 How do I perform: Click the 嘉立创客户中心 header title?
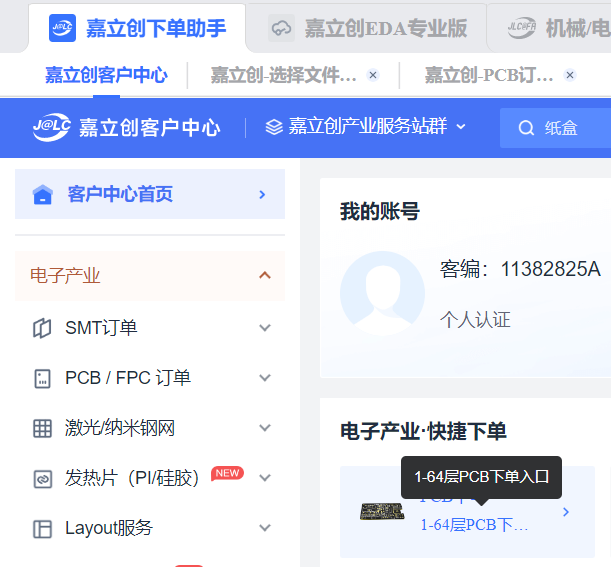[150, 128]
